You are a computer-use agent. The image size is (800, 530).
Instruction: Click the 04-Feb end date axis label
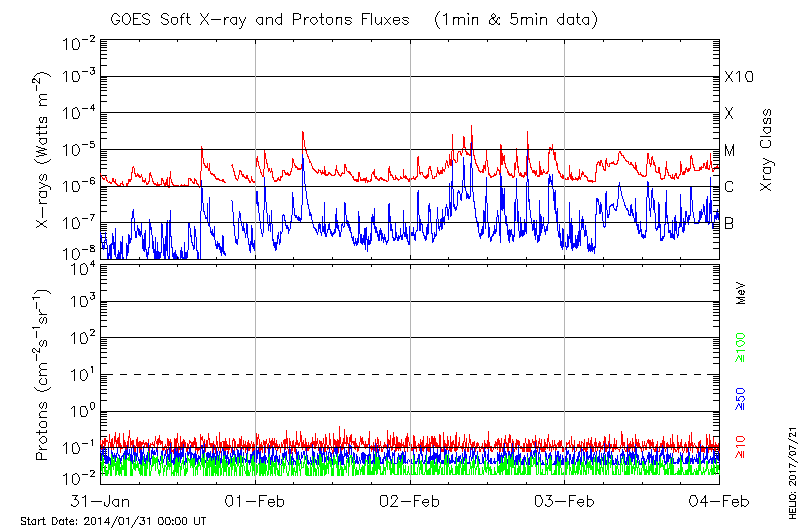coord(718,499)
